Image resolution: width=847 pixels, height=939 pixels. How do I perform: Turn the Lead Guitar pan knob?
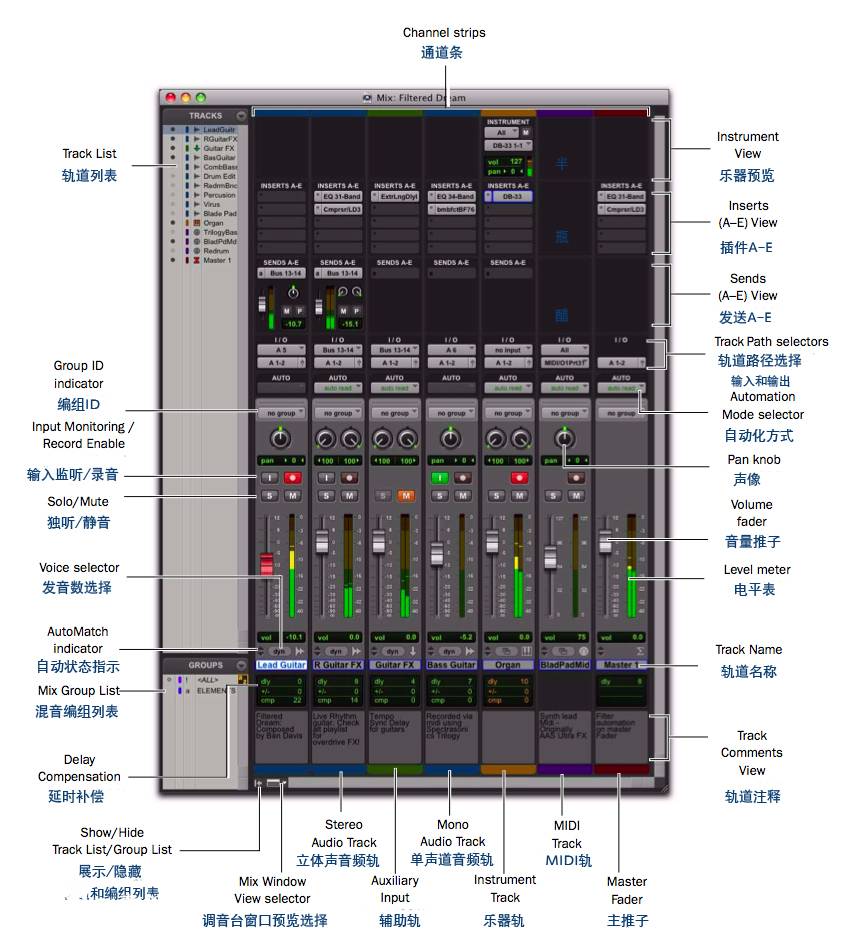(281, 439)
